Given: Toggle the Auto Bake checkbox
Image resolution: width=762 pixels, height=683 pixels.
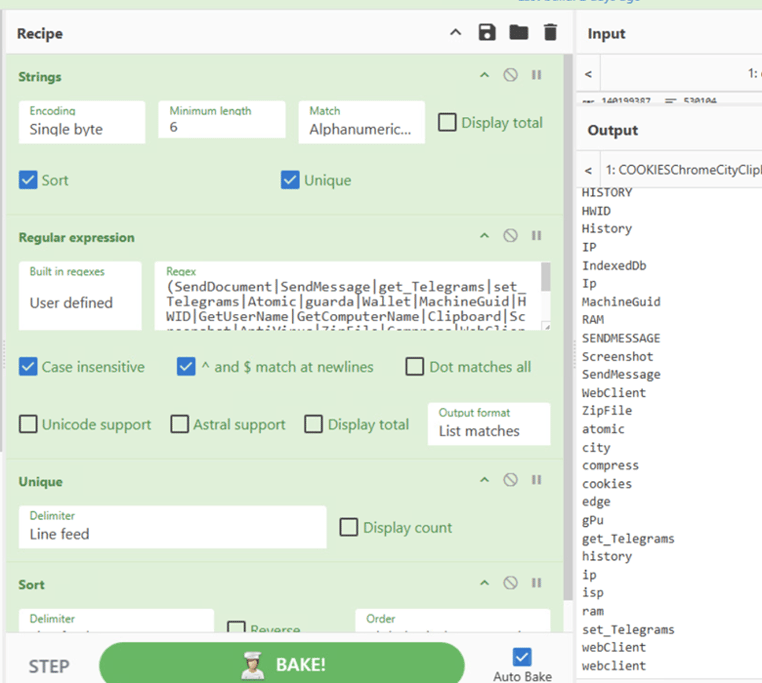Looking at the screenshot, I should (x=522, y=657).
